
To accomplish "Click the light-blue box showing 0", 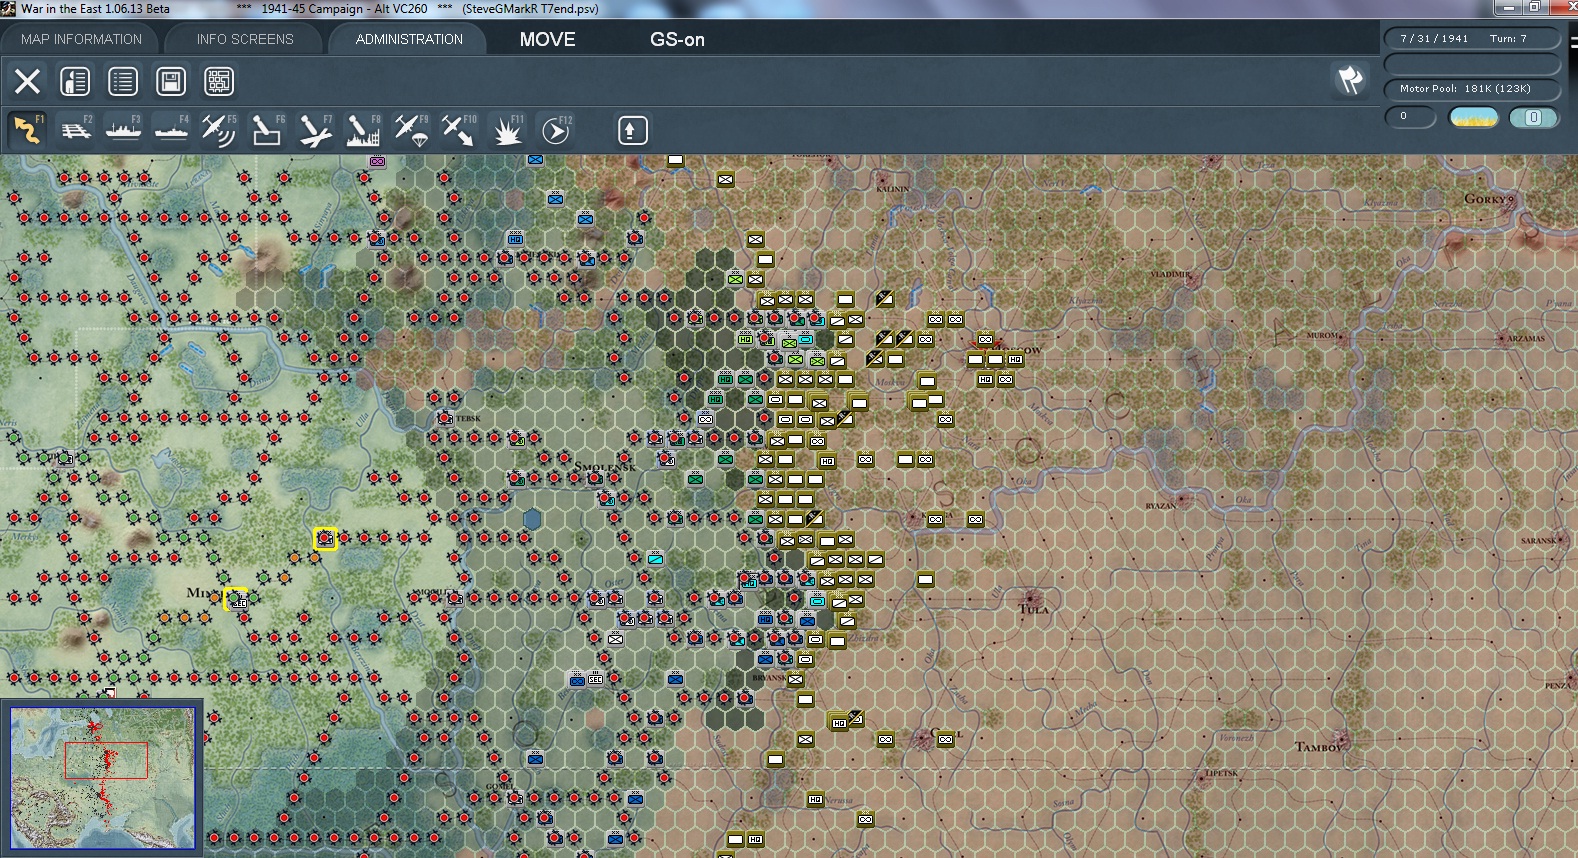I will pyautogui.click(x=1533, y=118).
